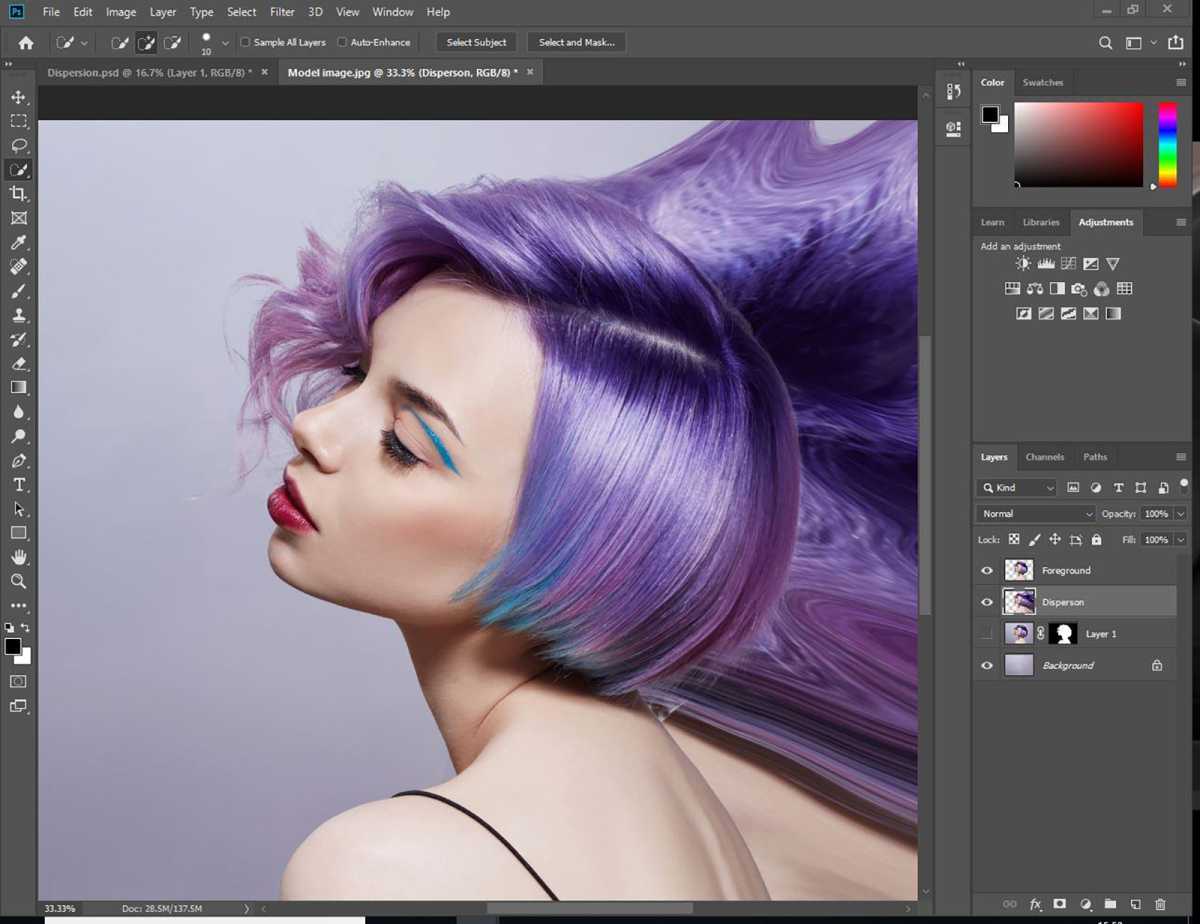Turn on Auto-Enhance
The width and height of the screenshot is (1200, 924).
point(344,42)
